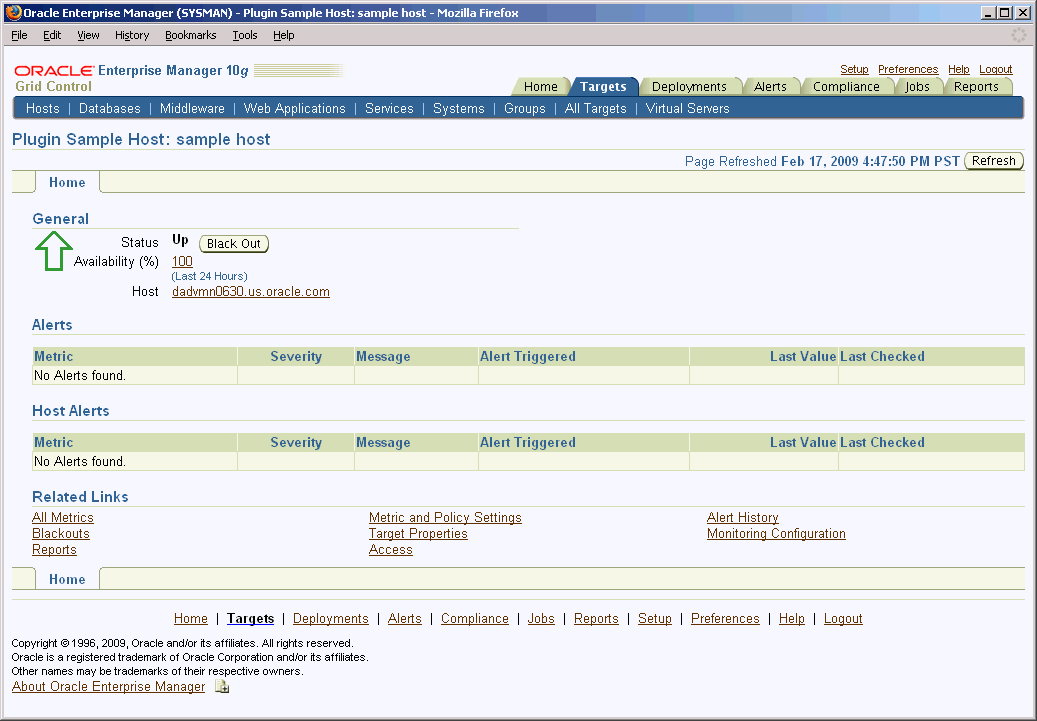Click the green Up status arrow icon
This screenshot has height=721, width=1037.
click(54, 251)
